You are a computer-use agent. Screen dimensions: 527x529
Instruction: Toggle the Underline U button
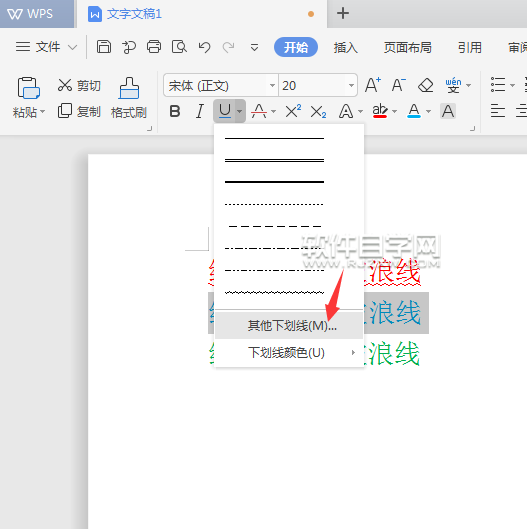225,111
